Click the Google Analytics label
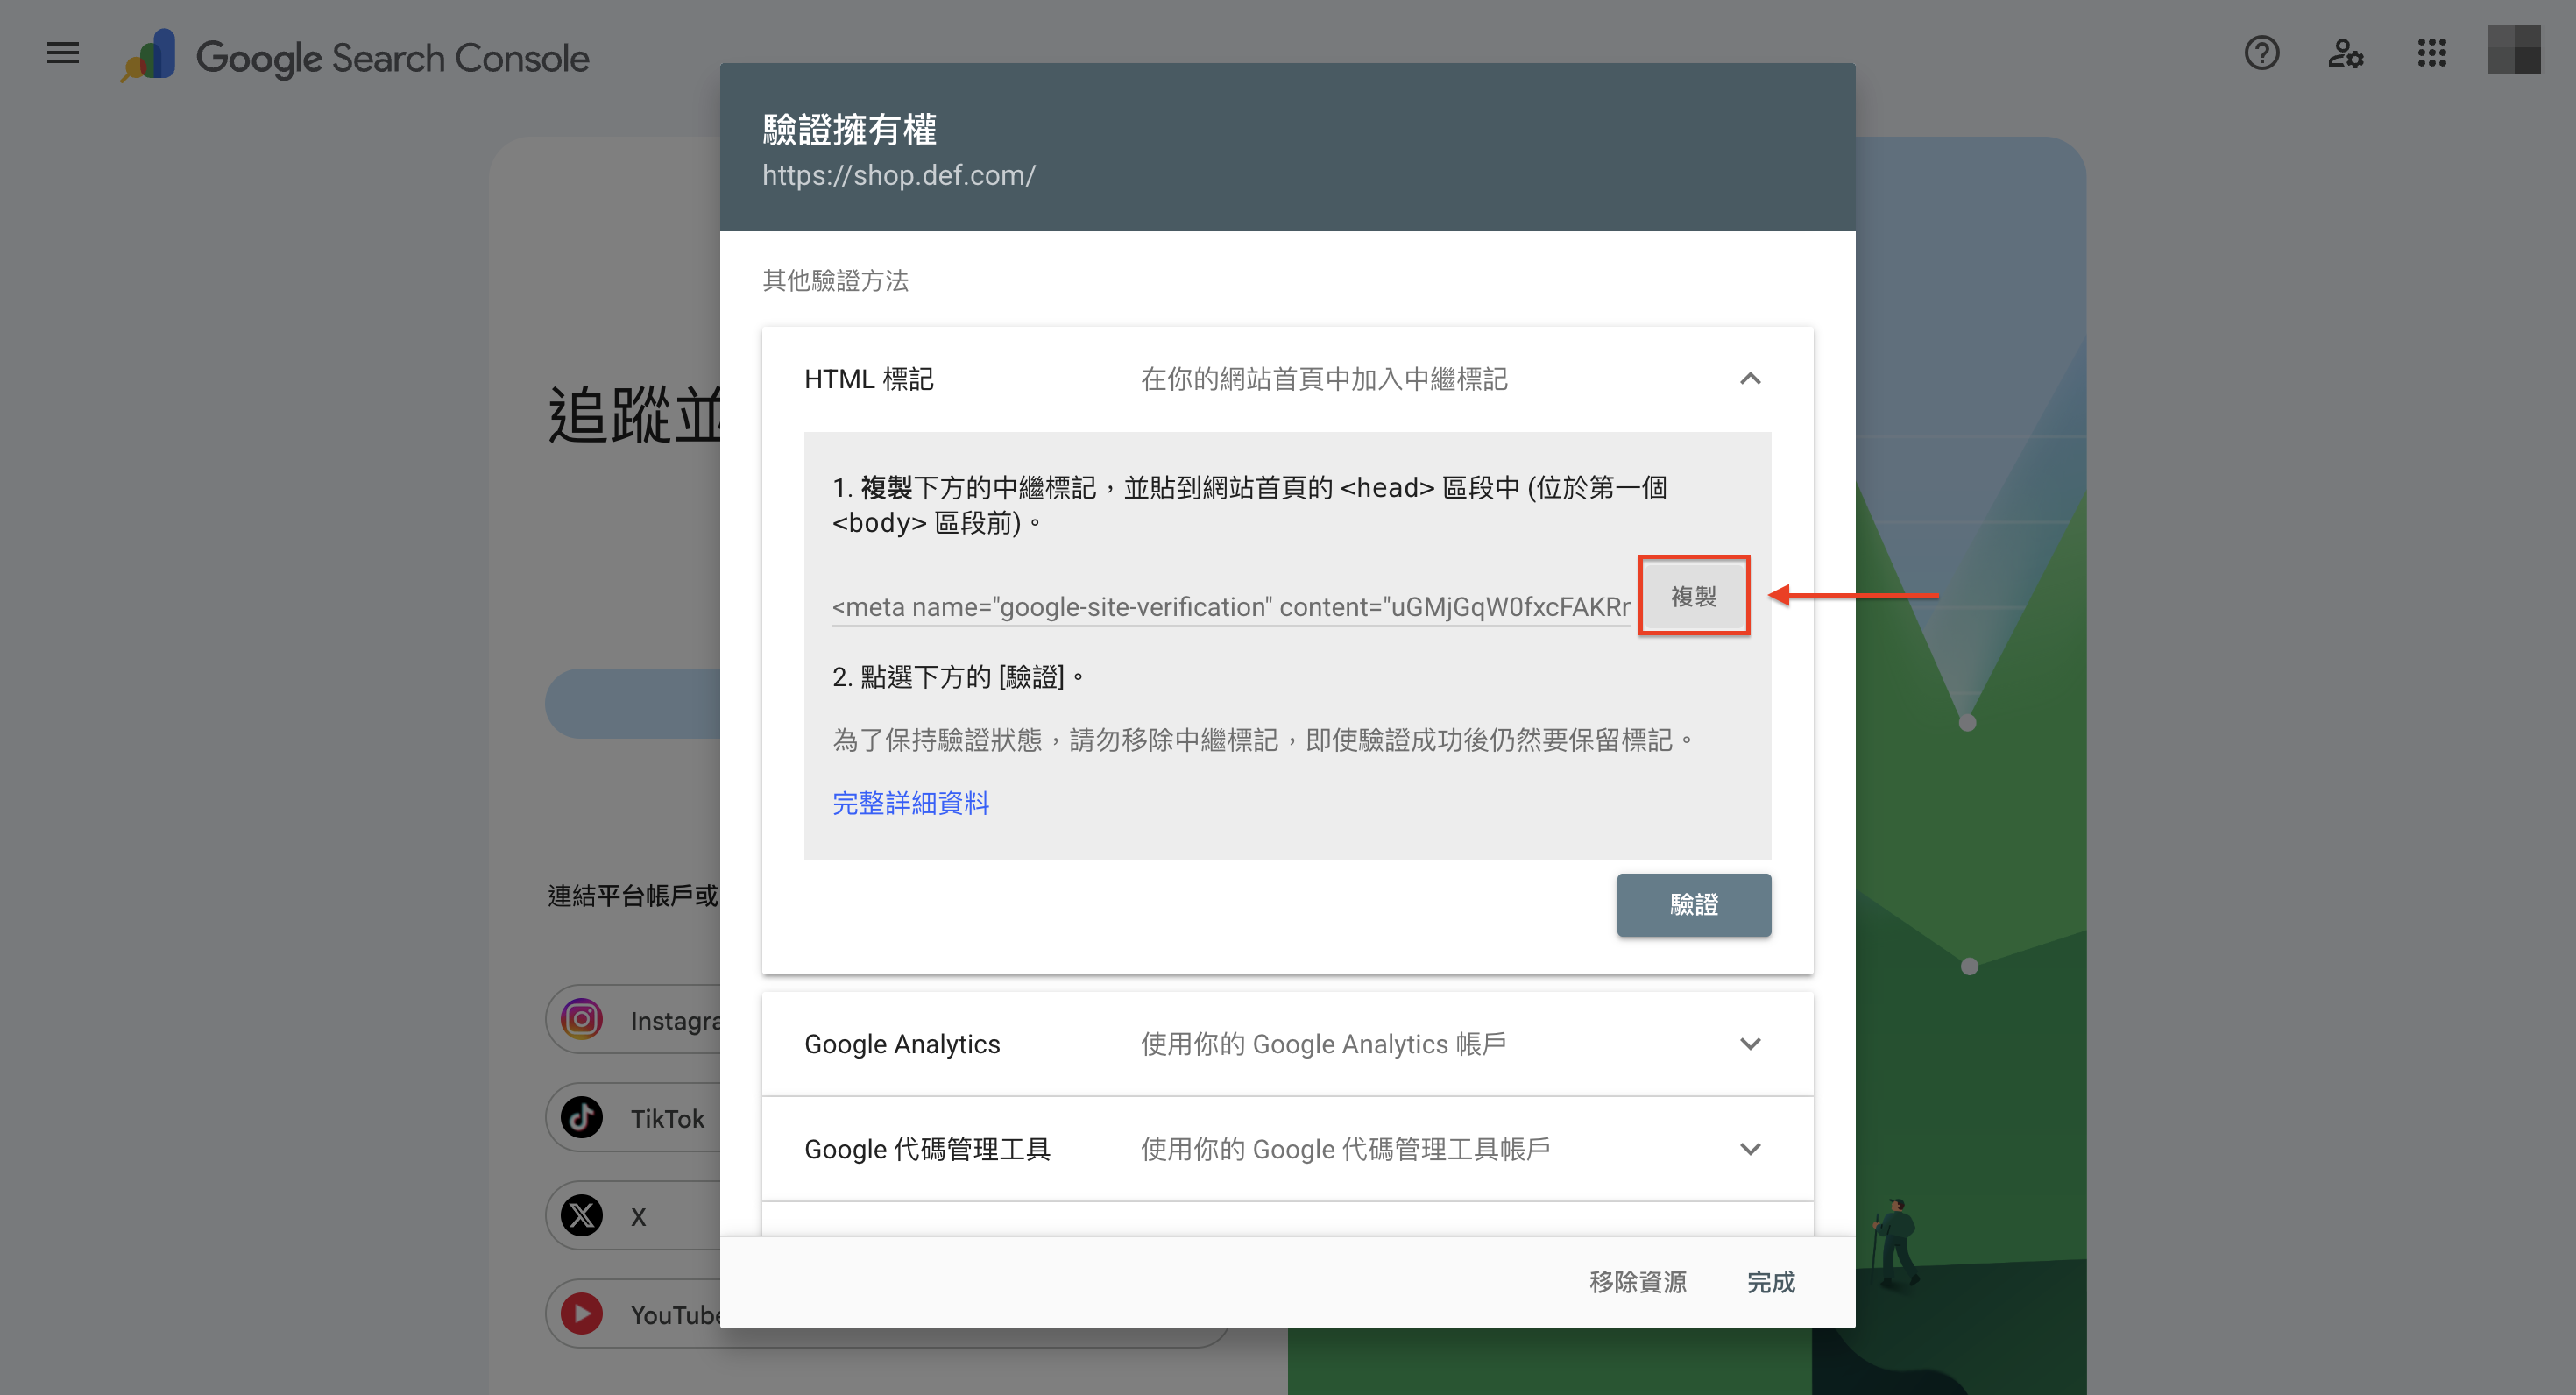Viewport: 2576px width, 1395px height. coord(901,1043)
